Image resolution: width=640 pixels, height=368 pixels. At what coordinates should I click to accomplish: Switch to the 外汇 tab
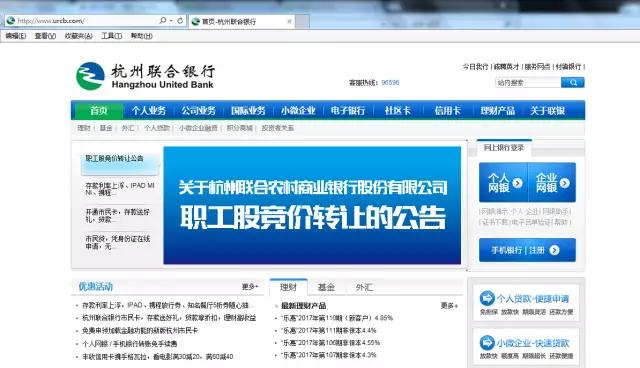tap(364, 287)
